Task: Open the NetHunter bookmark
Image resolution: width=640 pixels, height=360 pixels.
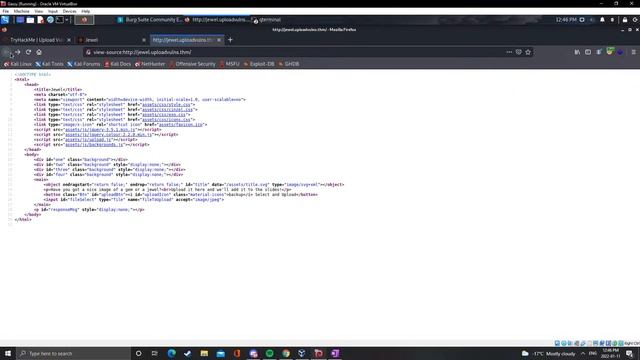Action: click(x=150, y=64)
